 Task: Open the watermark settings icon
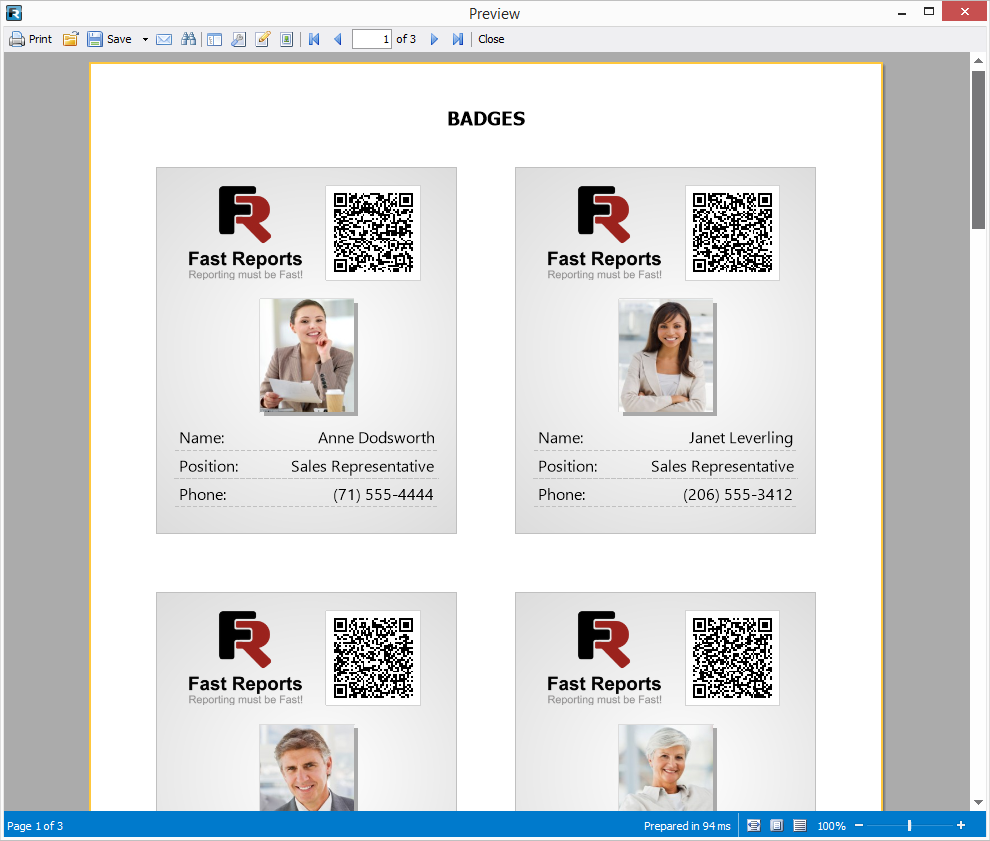pyautogui.click(x=286, y=39)
